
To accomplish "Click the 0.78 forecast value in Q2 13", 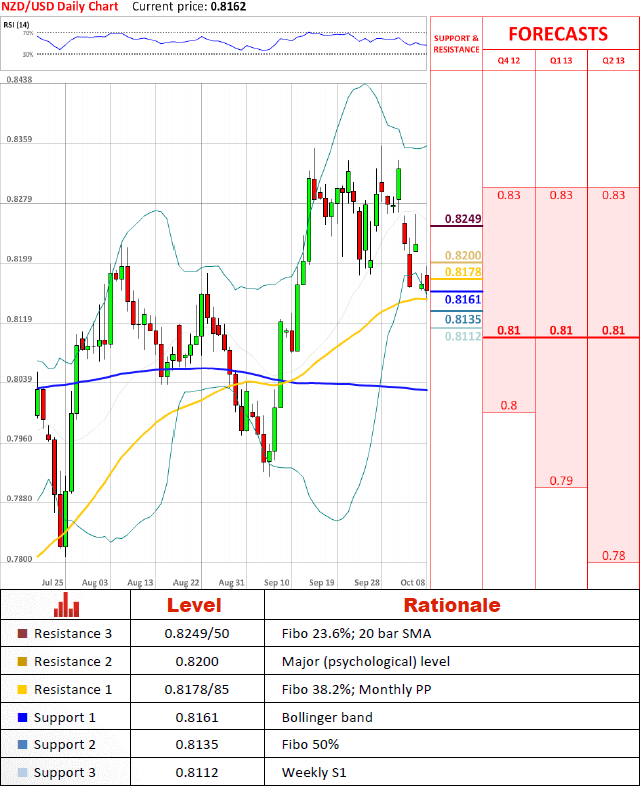I will click(614, 555).
